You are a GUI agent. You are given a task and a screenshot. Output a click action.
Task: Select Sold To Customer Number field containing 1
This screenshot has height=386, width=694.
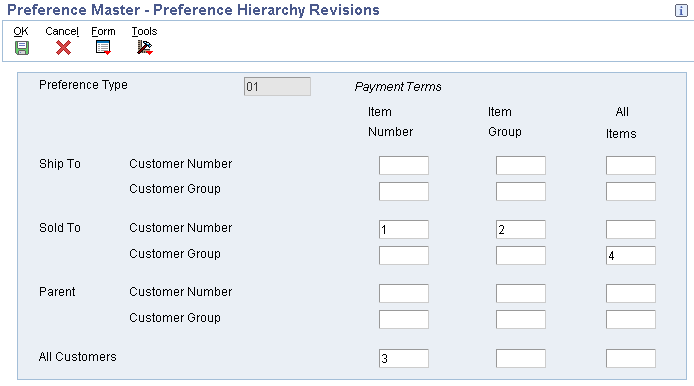(x=404, y=229)
